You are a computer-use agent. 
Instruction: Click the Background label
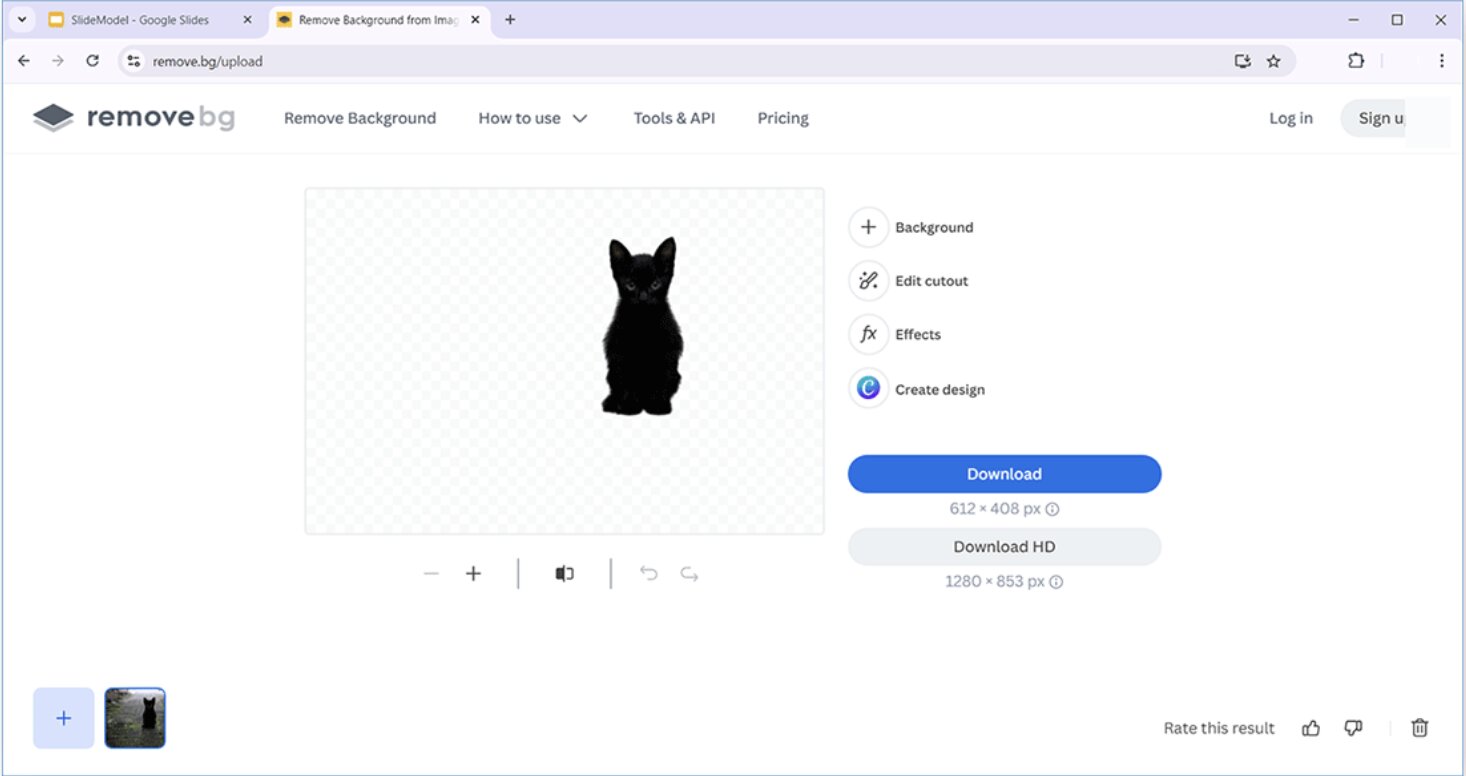click(934, 227)
